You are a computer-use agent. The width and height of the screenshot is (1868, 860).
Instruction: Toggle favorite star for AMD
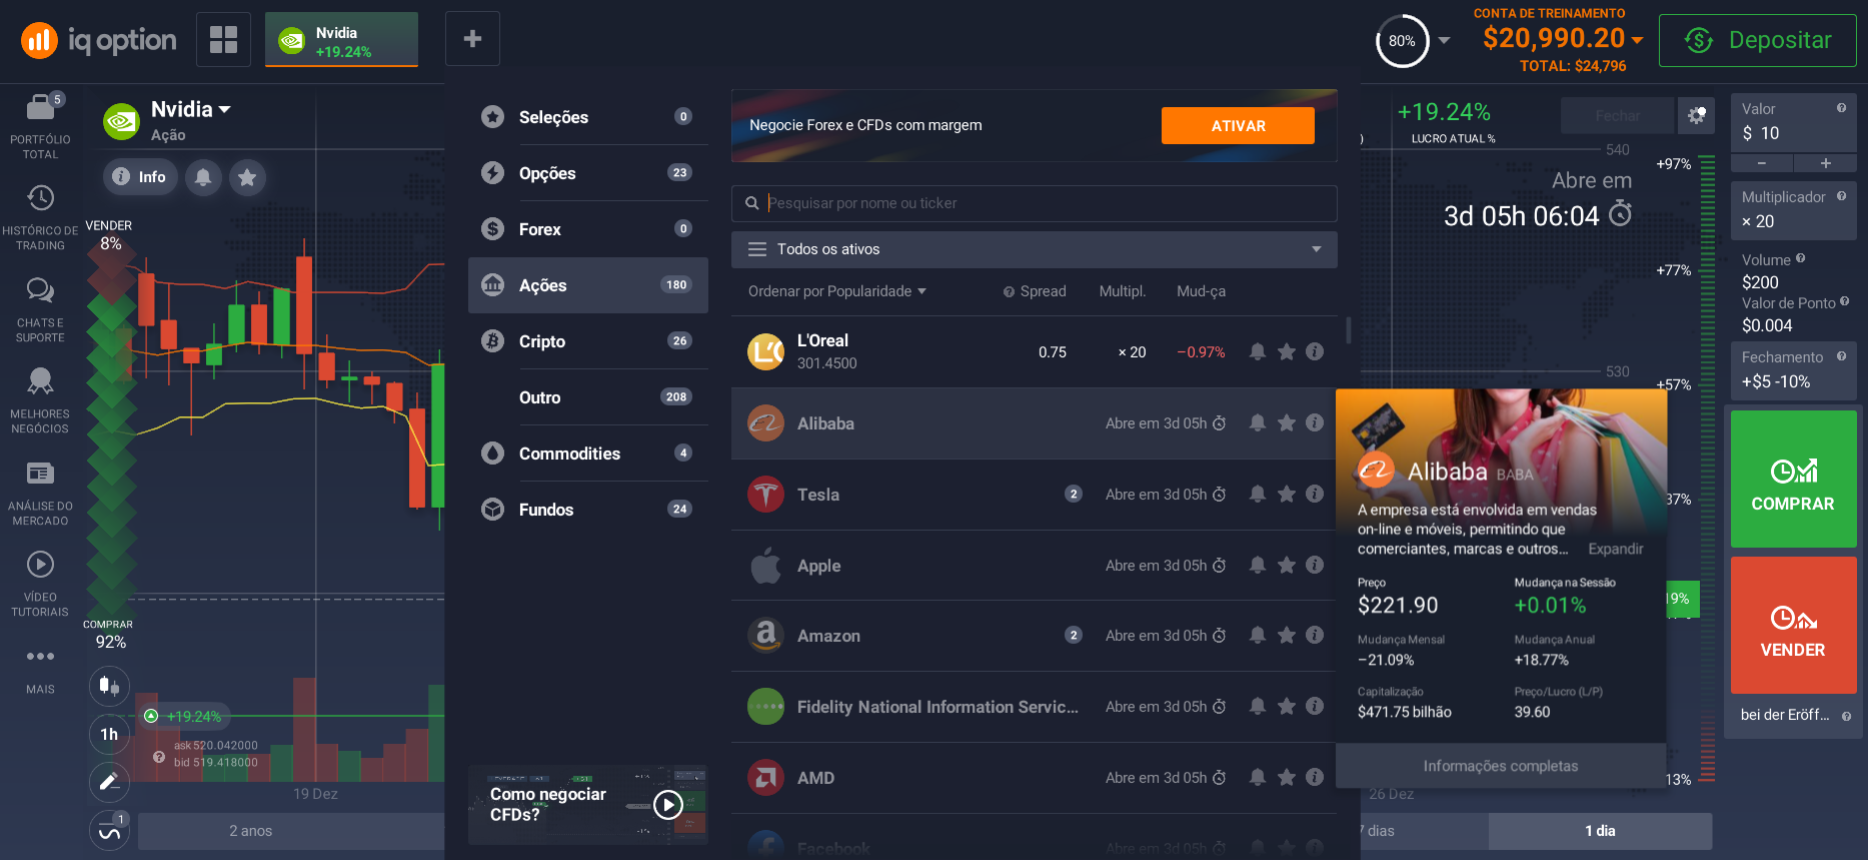point(1287,777)
